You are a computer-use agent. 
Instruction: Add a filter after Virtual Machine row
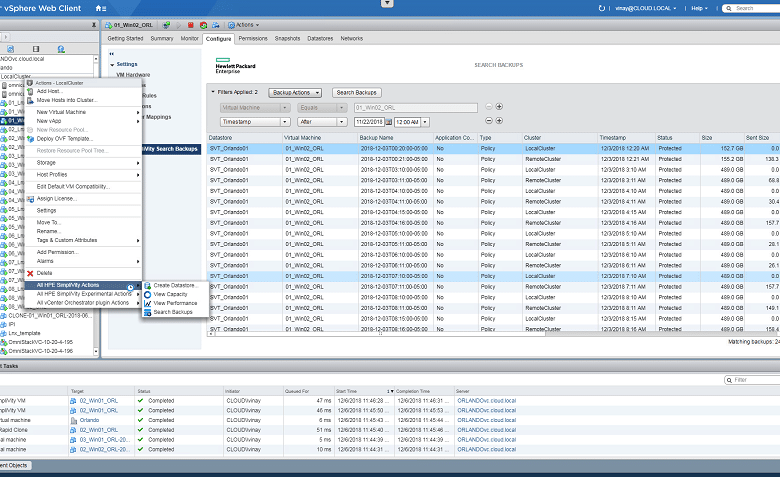coord(499,106)
